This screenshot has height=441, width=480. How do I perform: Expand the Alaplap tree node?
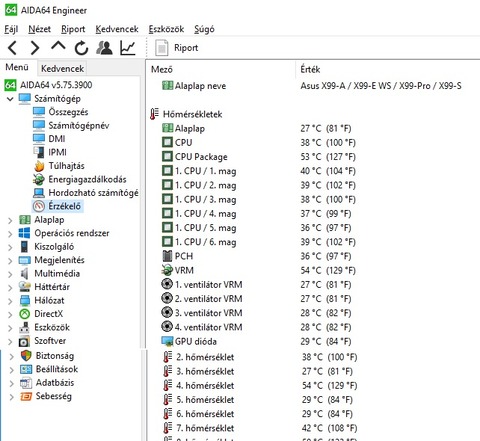coord(10,220)
